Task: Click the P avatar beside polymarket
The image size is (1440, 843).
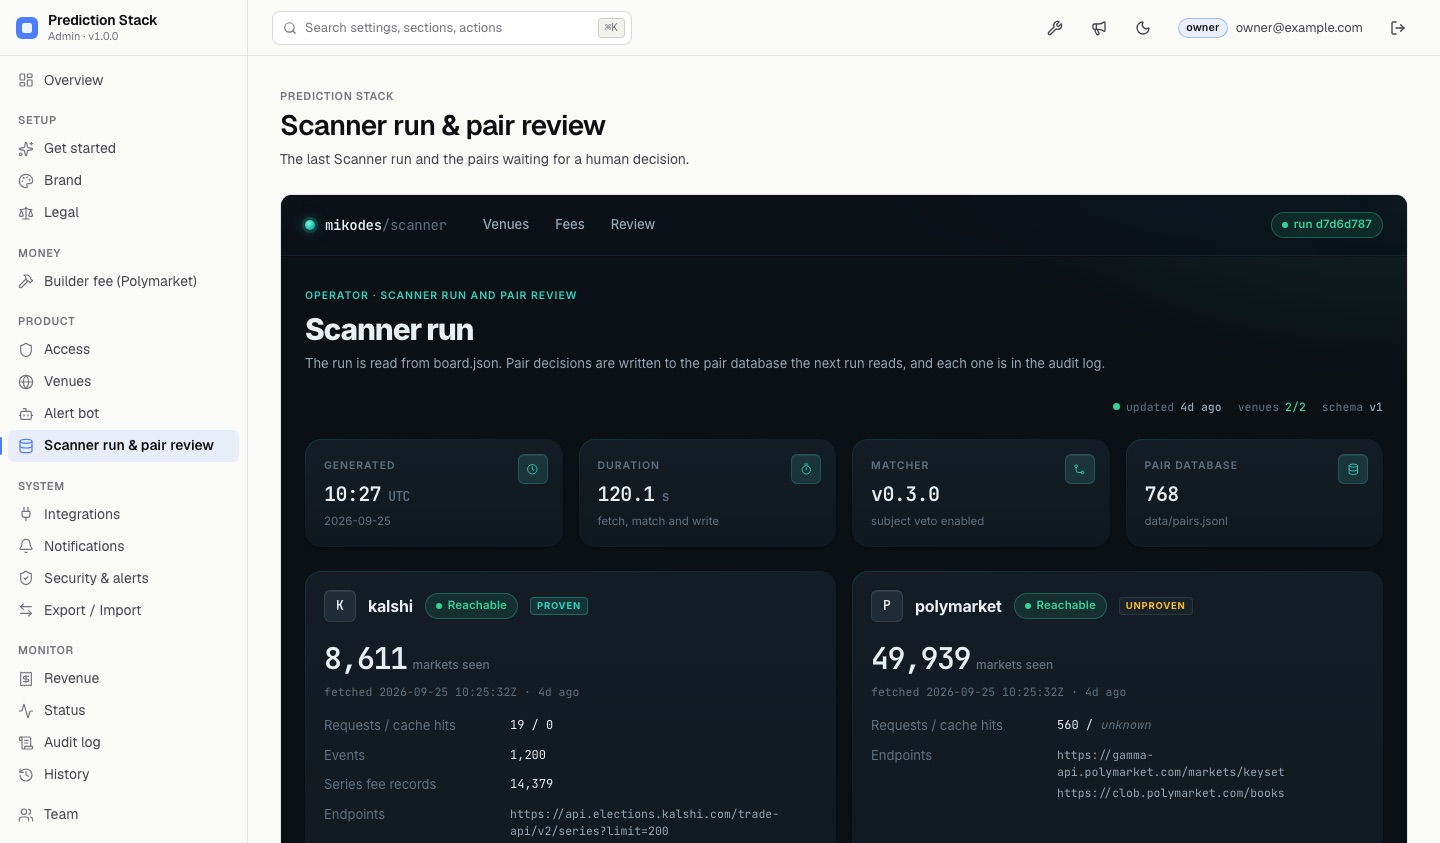Action: coord(887,606)
